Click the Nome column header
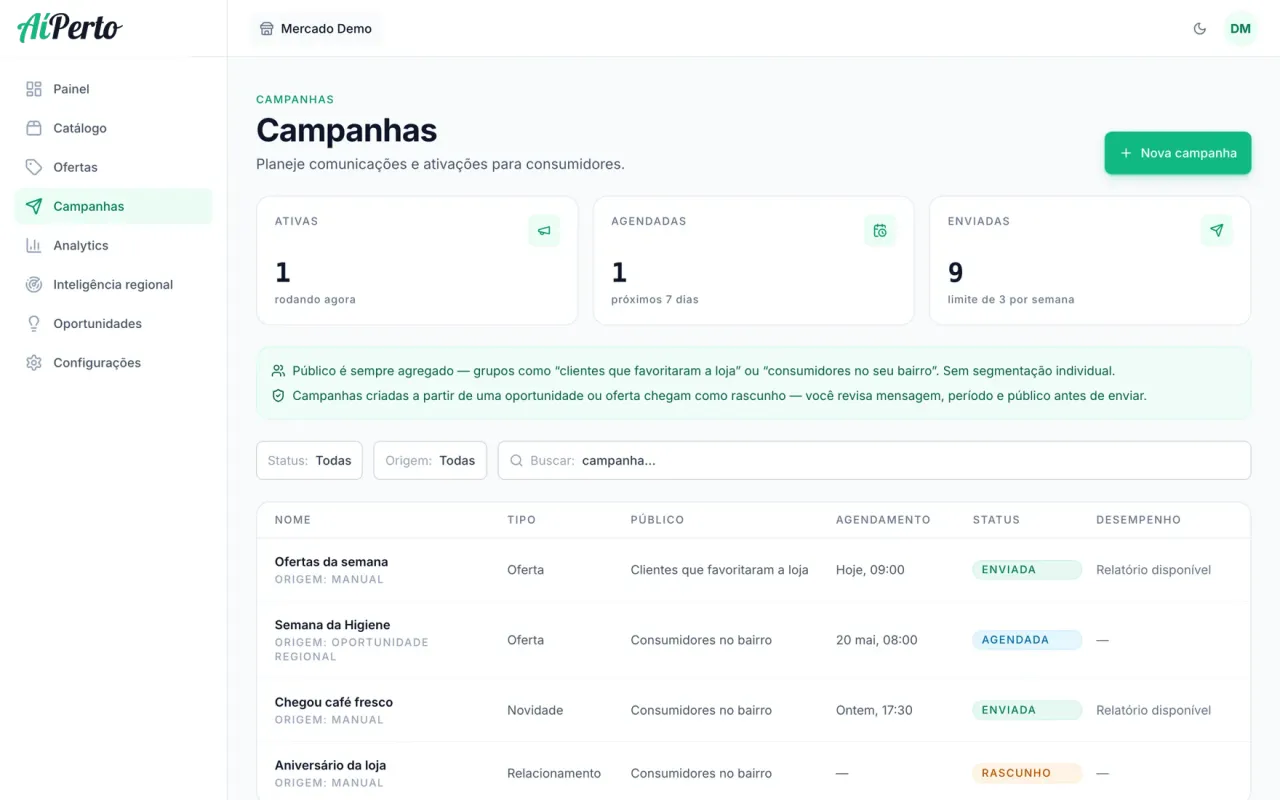The image size is (1280, 800). pyautogui.click(x=293, y=520)
